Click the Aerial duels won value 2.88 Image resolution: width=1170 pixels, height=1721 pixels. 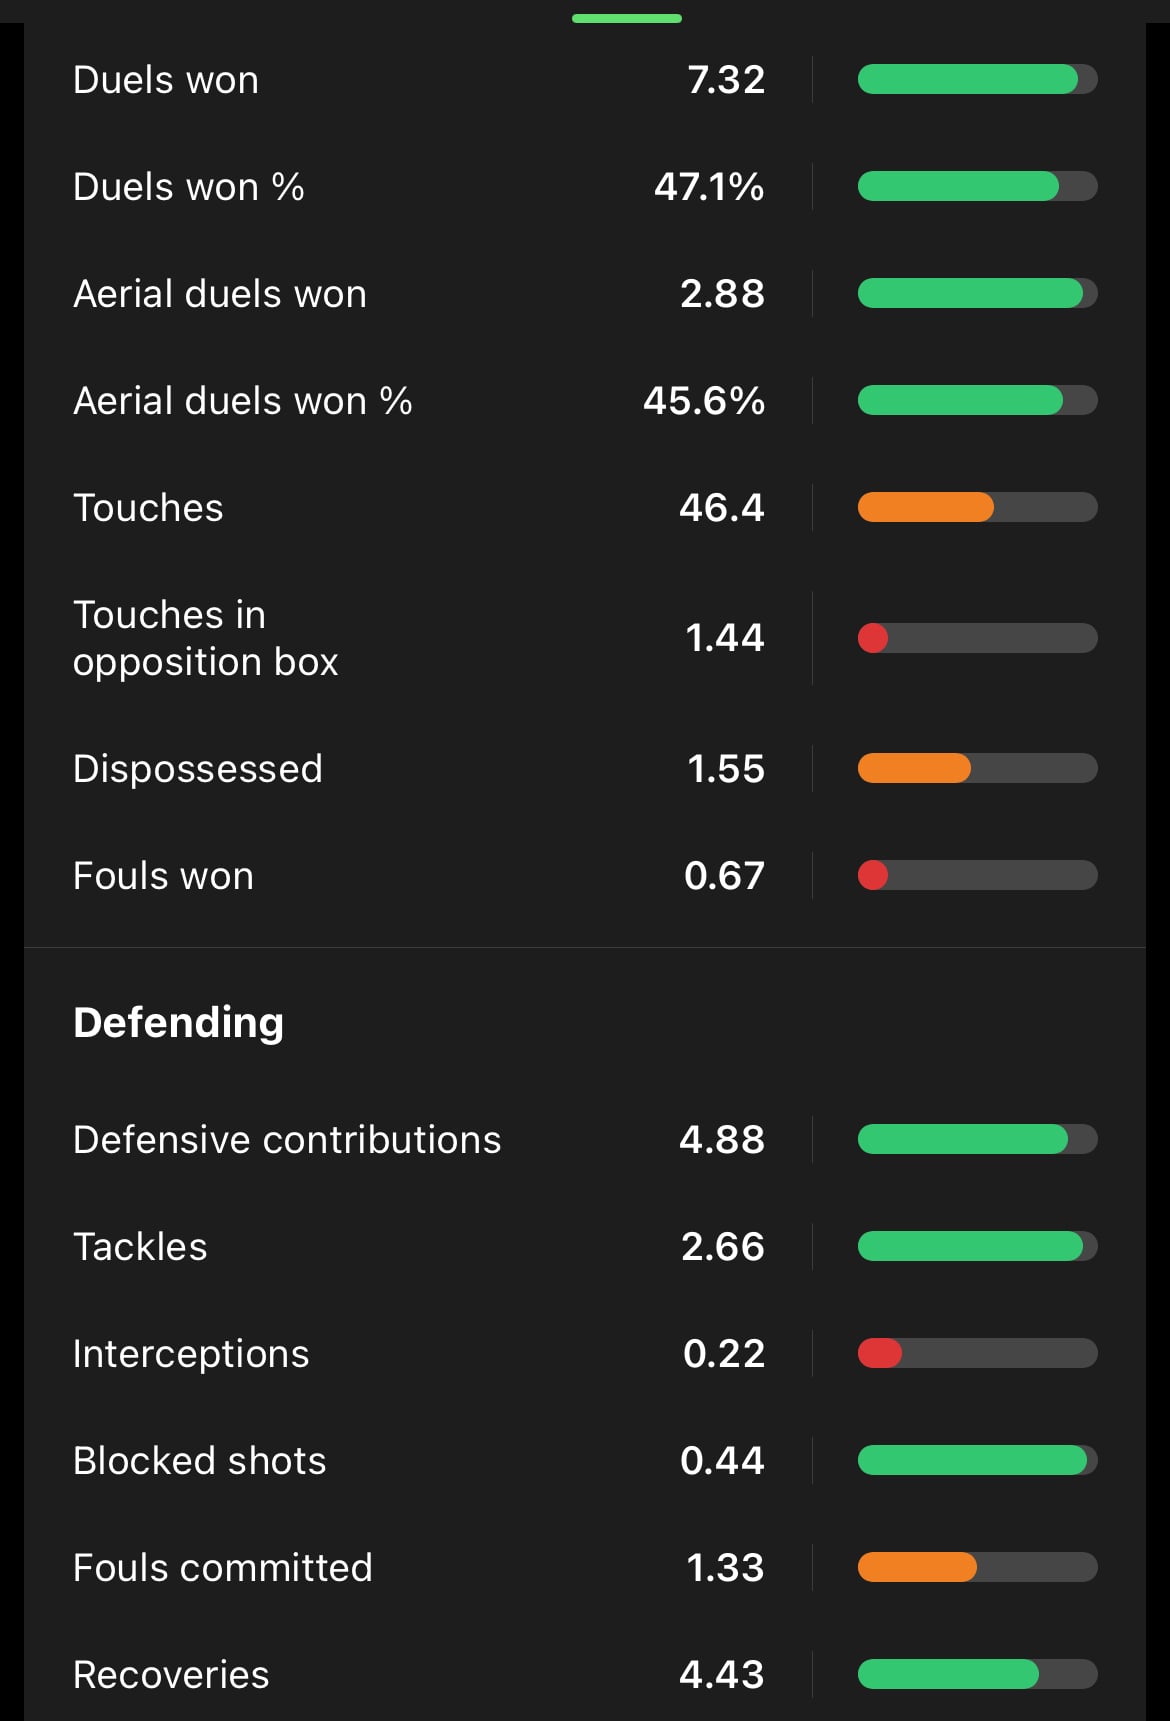point(722,294)
